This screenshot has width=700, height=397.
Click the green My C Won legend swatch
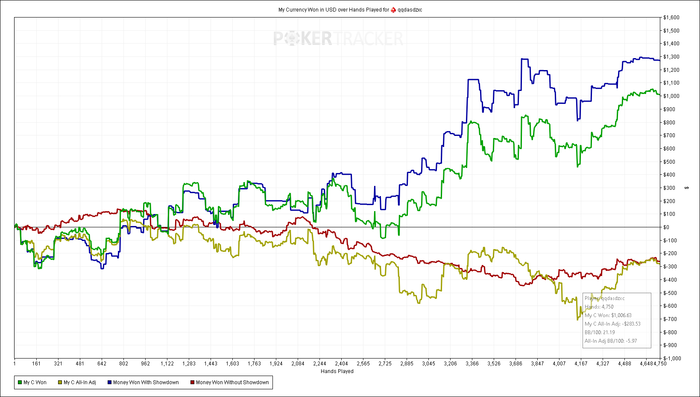(x=19, y=383)
